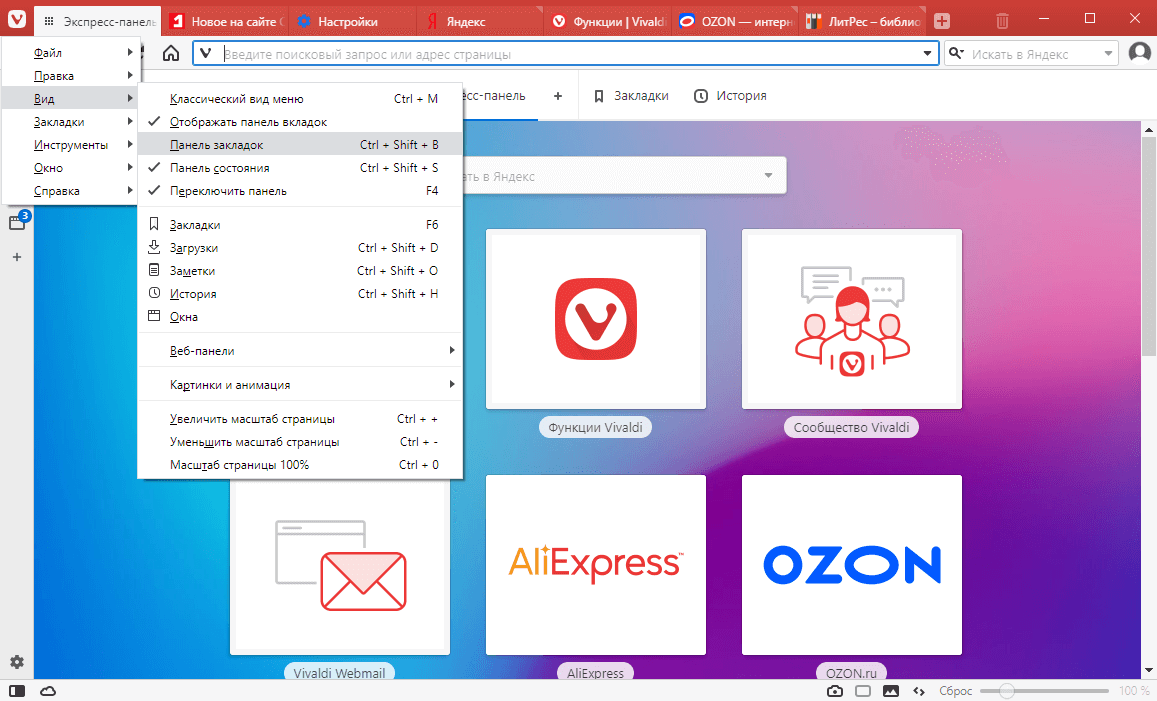The image size is (1157, 701).
Task: Expand the Правка submenu
Action: pos(71,75)
